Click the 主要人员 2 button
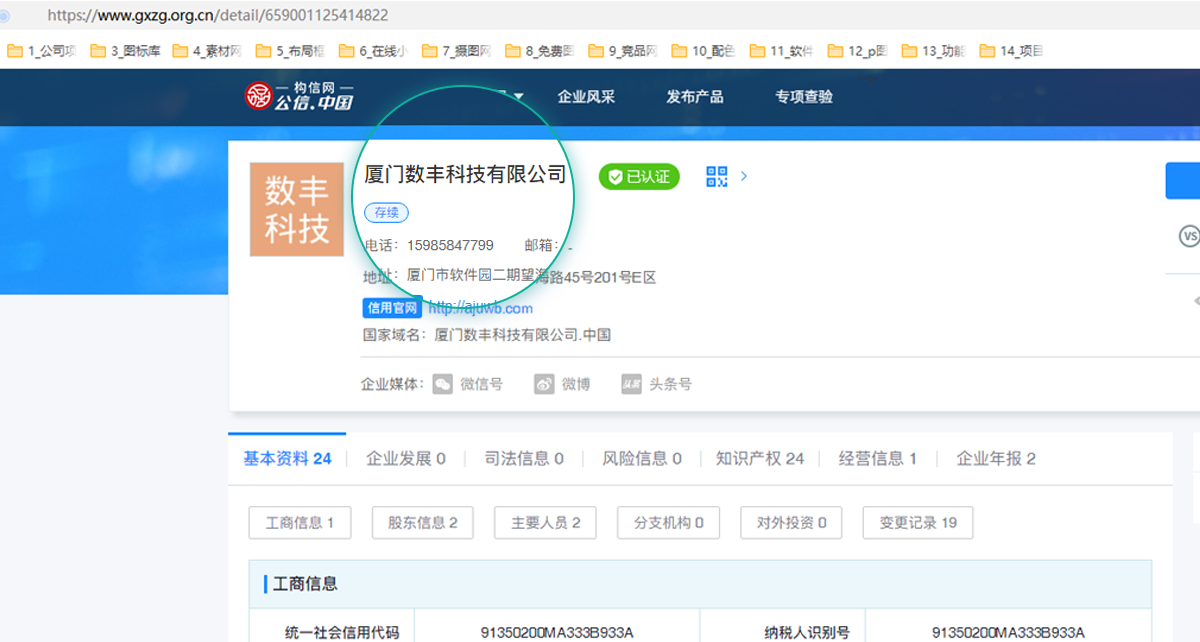The image size is (1200, 642). click(546, 522)
